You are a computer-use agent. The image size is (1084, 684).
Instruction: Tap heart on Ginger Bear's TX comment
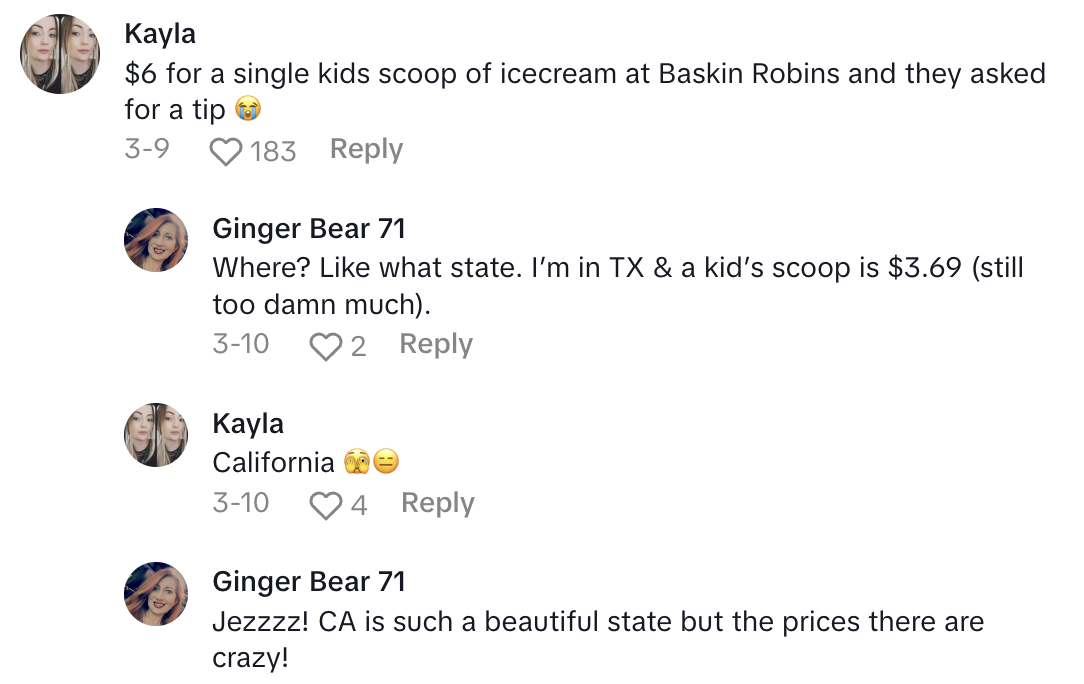[x=325, y=346]
